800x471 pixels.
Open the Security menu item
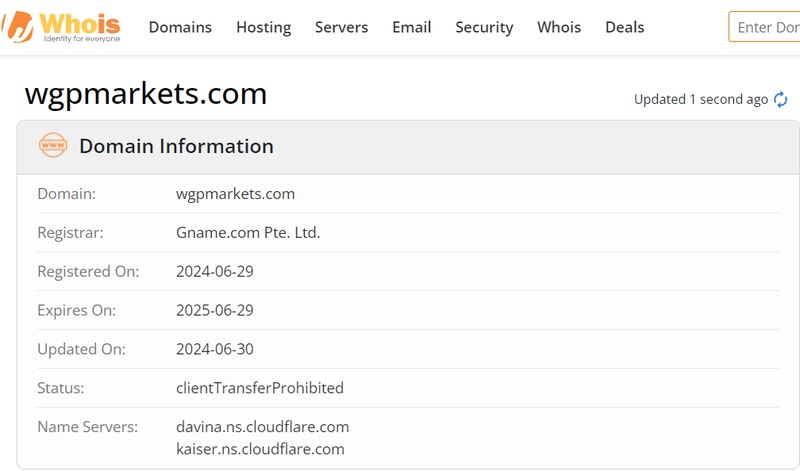click(x=484, y=27)
